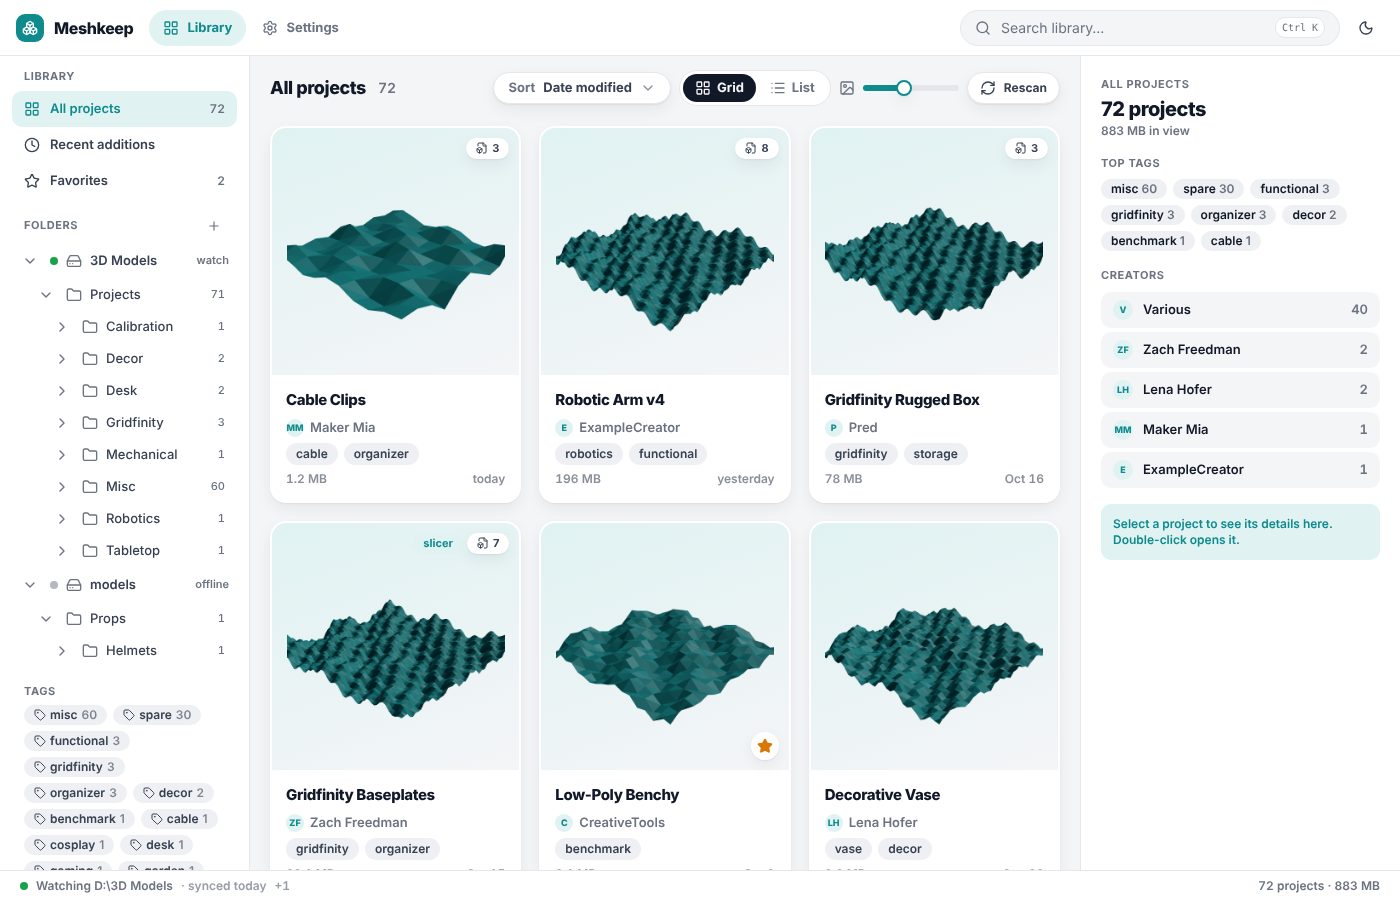This screenshot has width=1400, height=900.
Task: Open the Decorative Vase thumbnail
Action: click(x=934, y=646)
